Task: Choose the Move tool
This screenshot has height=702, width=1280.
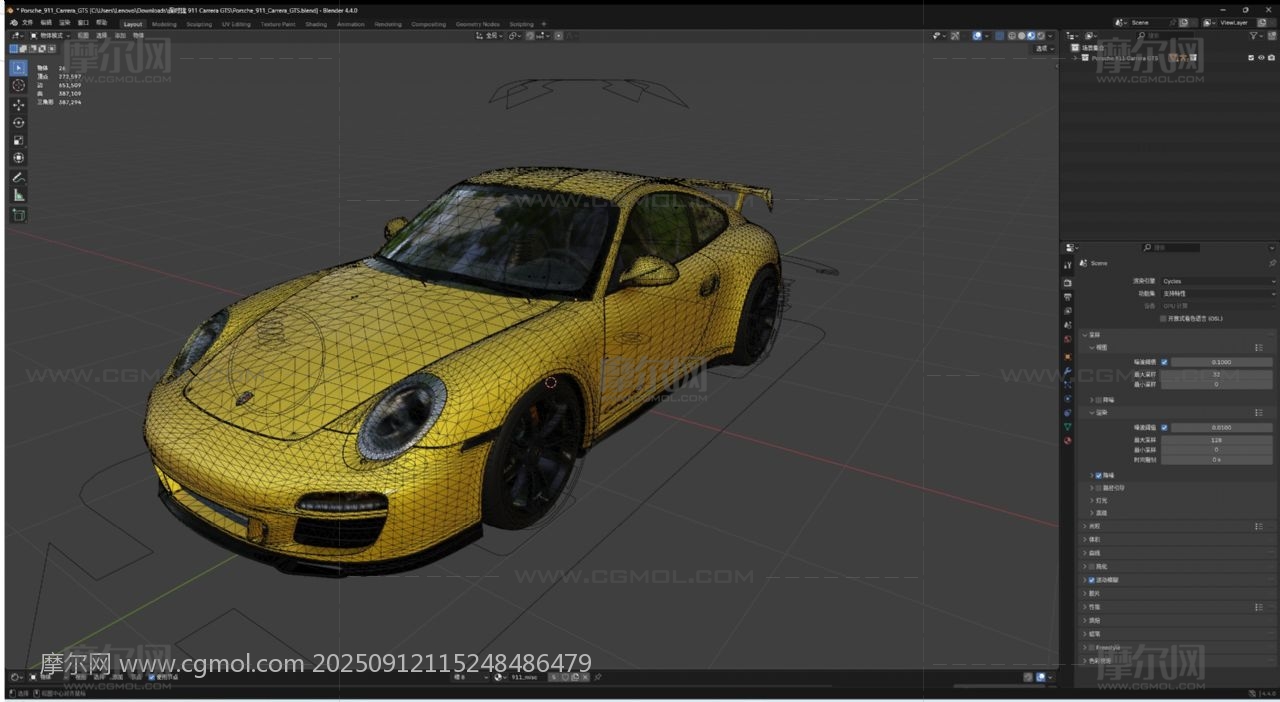Action: click(18, 105)
